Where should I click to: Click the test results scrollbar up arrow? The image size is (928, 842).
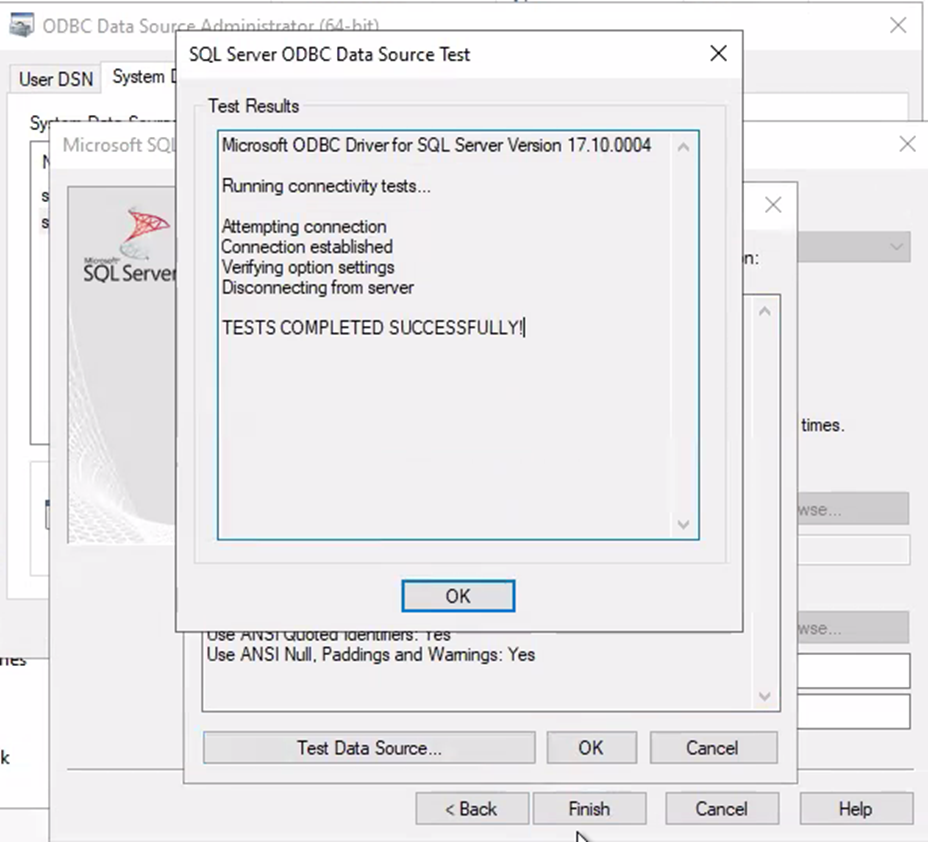pos(683,148)
